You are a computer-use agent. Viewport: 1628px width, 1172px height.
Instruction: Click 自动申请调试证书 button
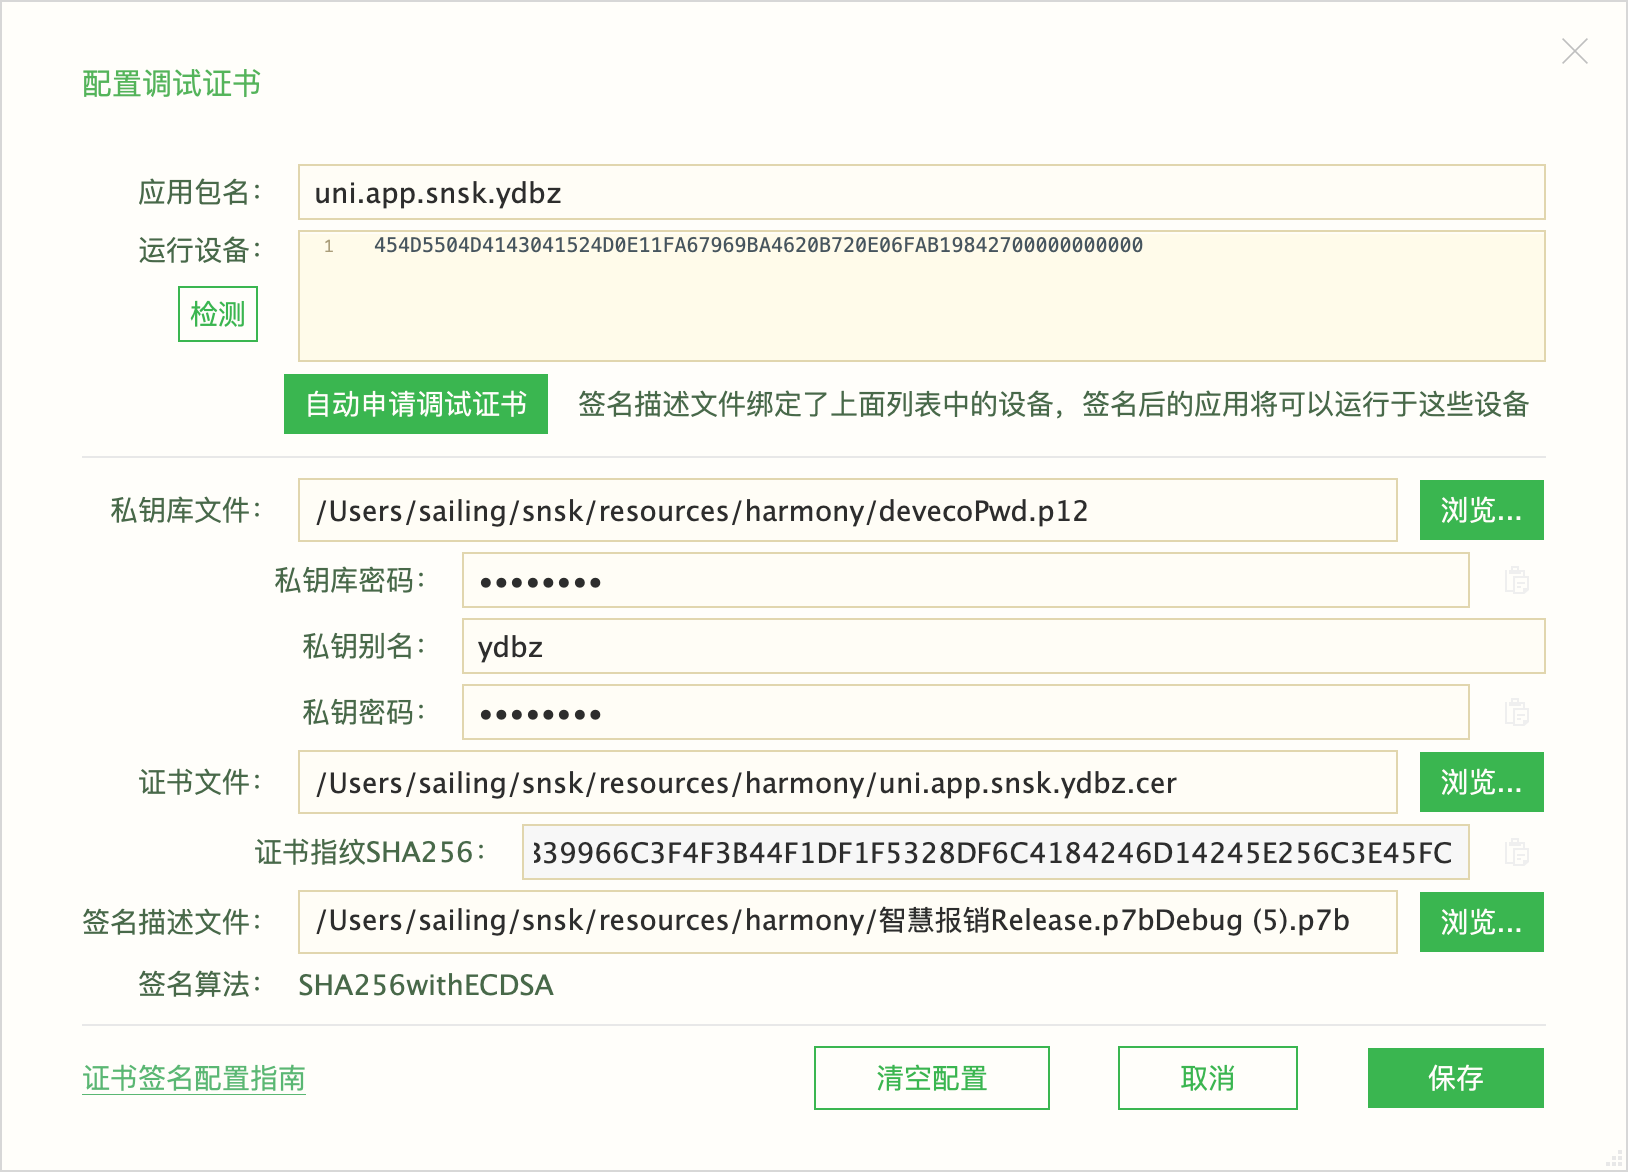pyautogui.click(x=415, y=404)
